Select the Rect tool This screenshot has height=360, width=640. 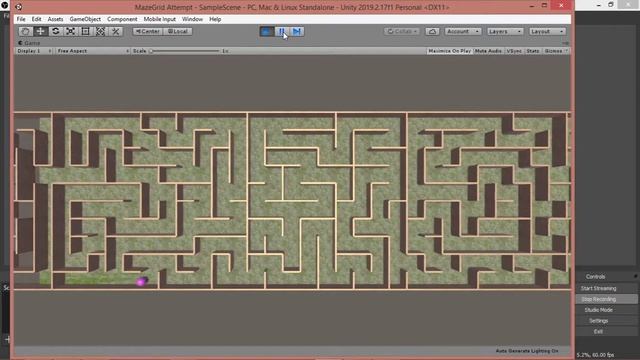(x=85, y=31)
